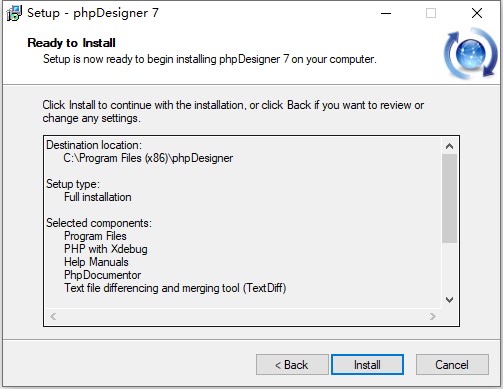
Task: Click the 'Destination location:' line
Action: pos(94,145)
